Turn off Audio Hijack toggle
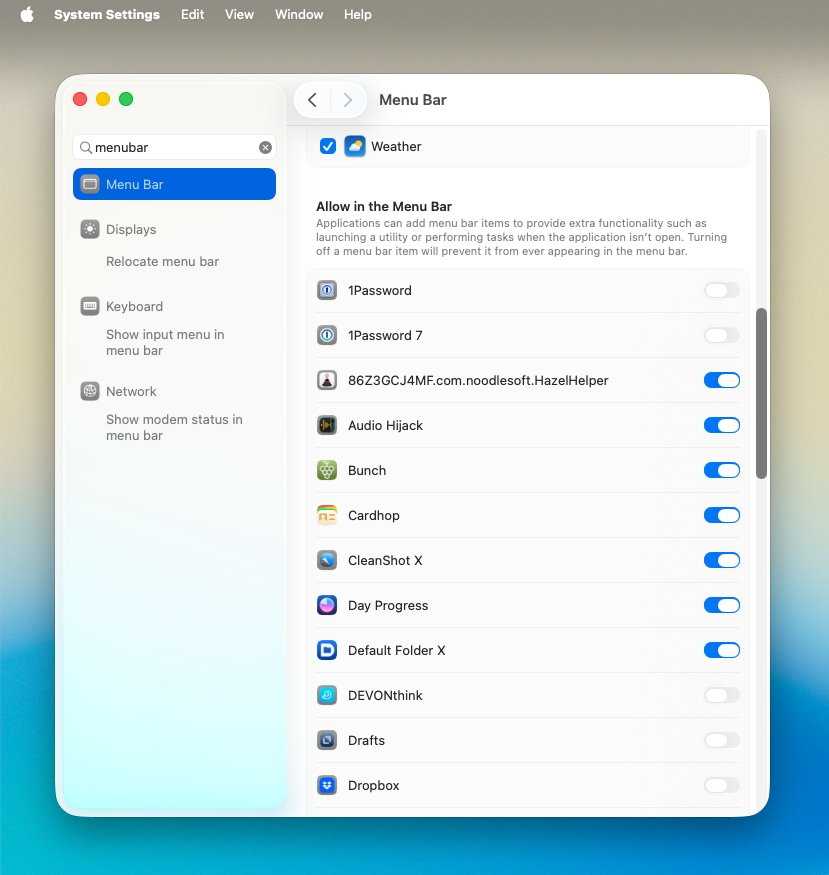The width and height of the screenshot is (829, 875). (721, 425)
